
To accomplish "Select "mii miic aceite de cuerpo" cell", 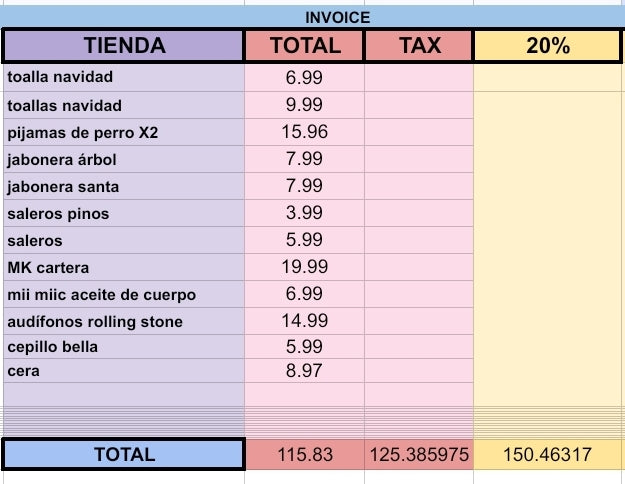I will [x=124, y=294].
